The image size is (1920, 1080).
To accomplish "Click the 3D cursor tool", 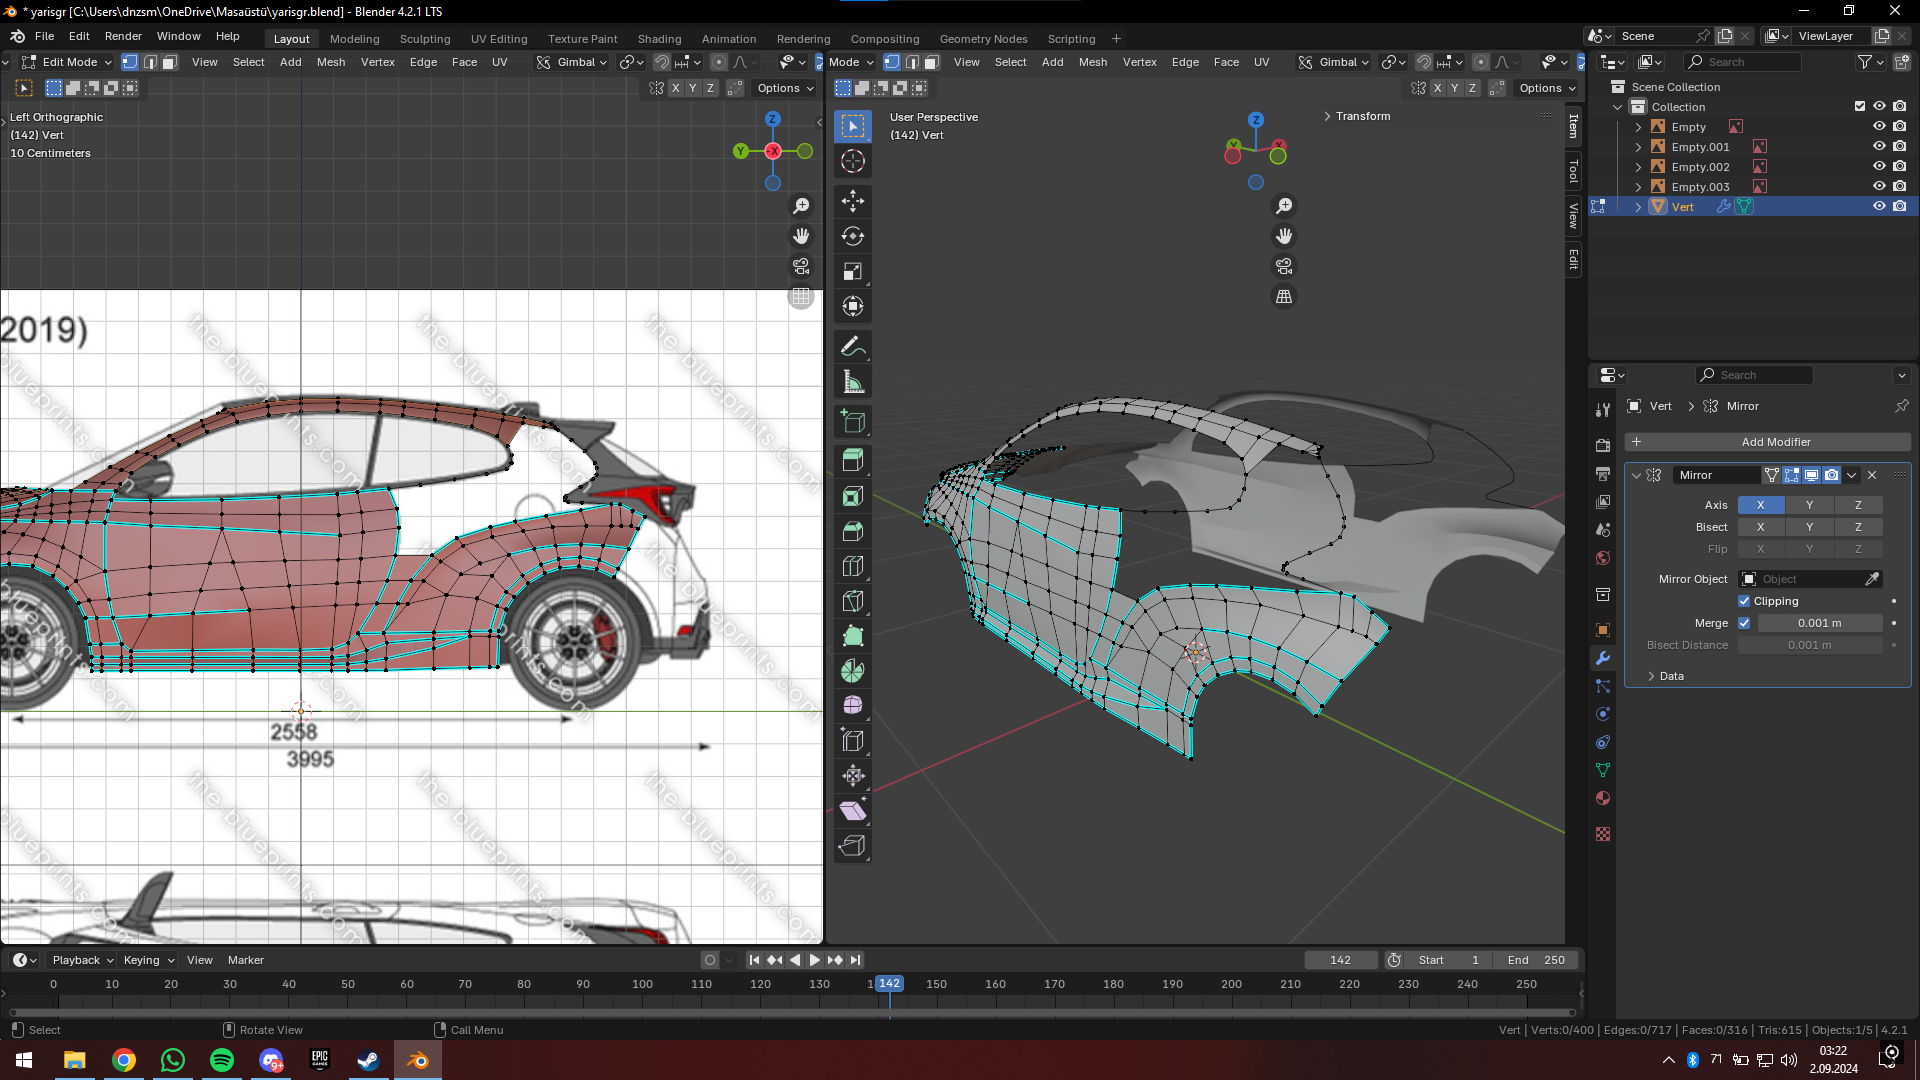I will (853, 161).
